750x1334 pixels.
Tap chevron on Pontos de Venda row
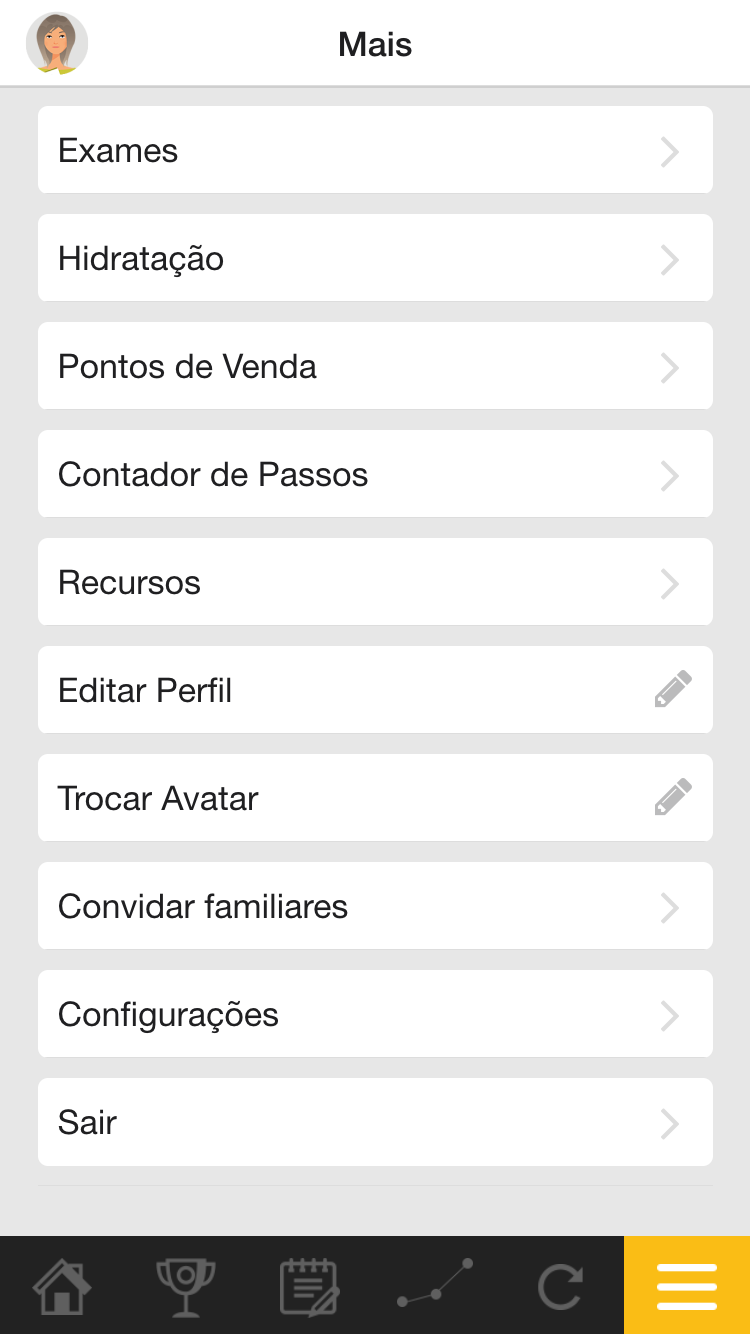(x=670, y=367)
